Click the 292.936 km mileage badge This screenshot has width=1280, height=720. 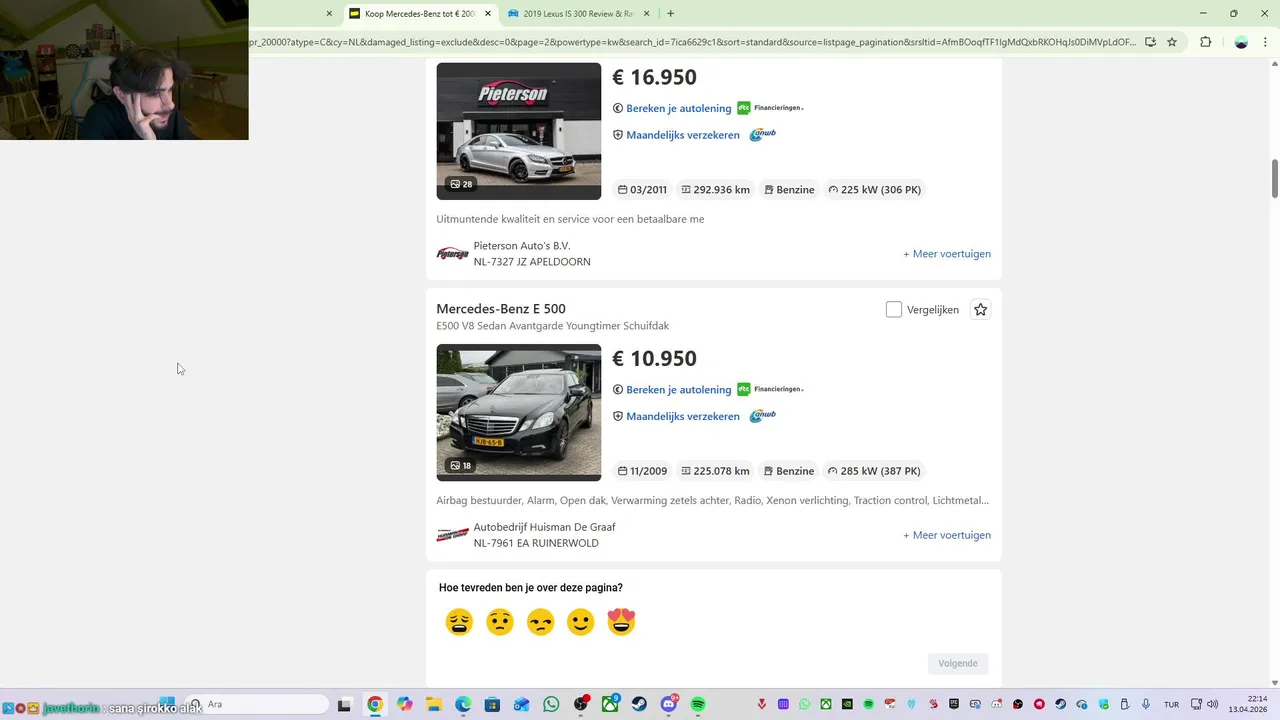coord(714,190)
